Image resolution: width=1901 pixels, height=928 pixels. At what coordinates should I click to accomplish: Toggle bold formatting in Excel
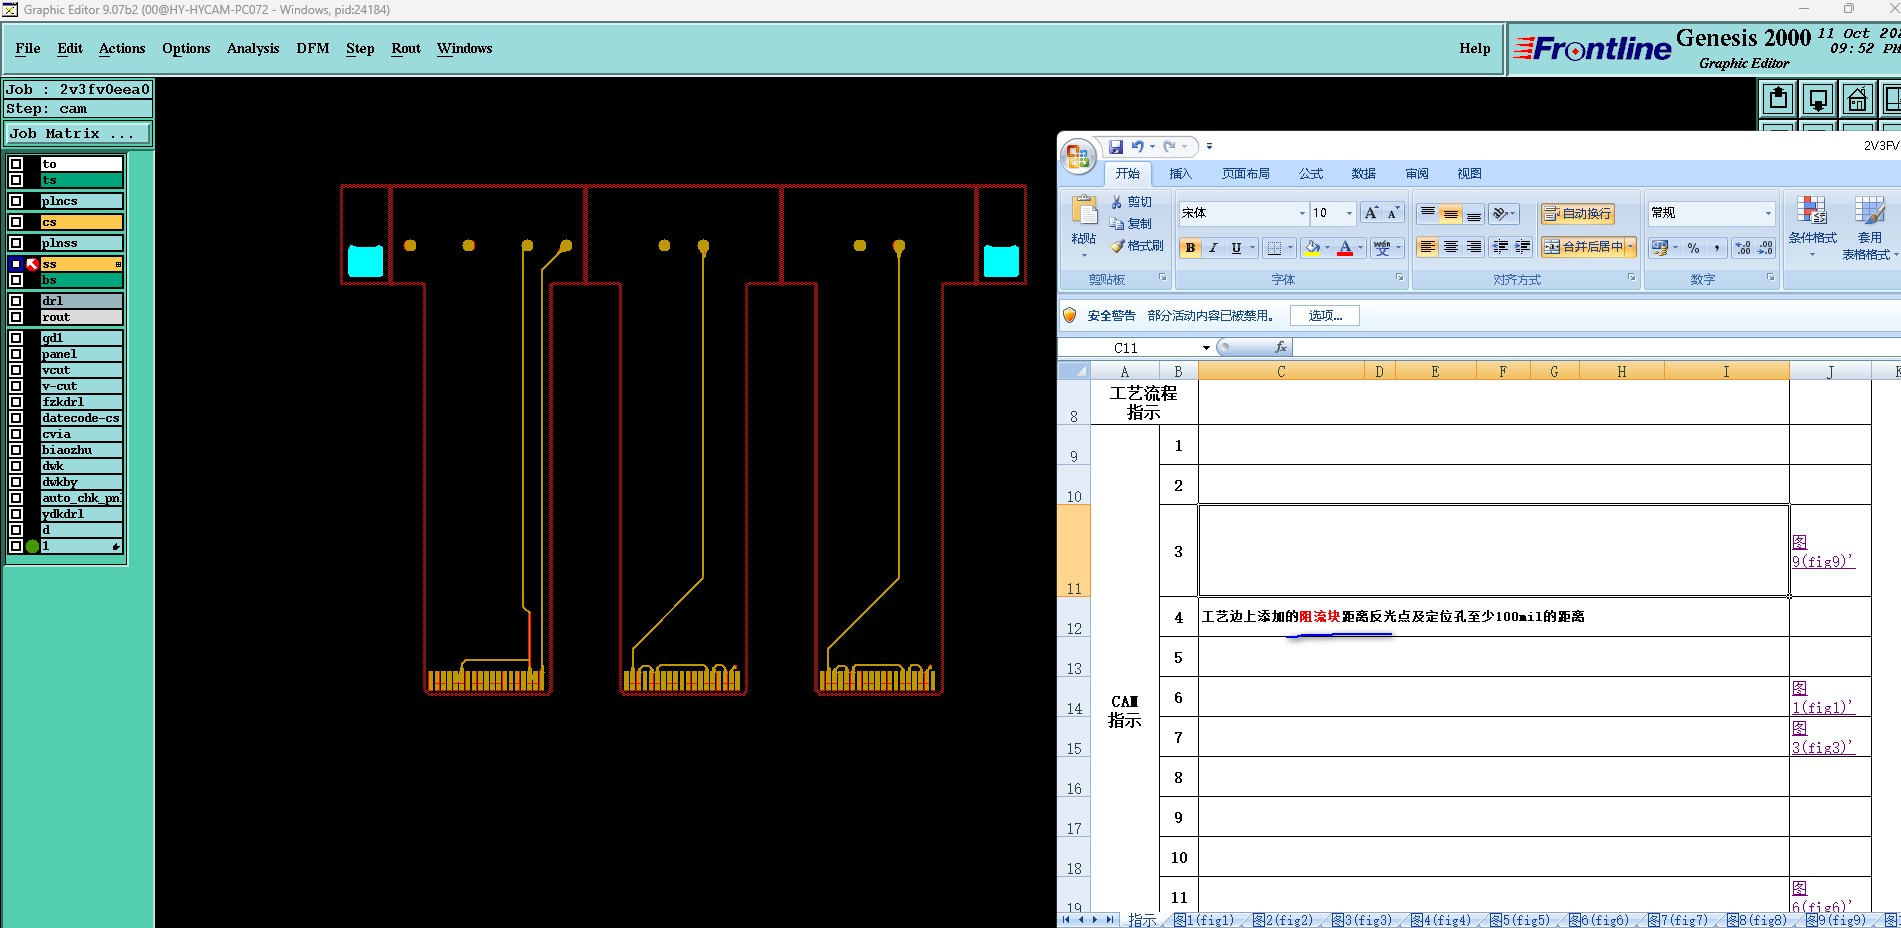point(1190,248)
